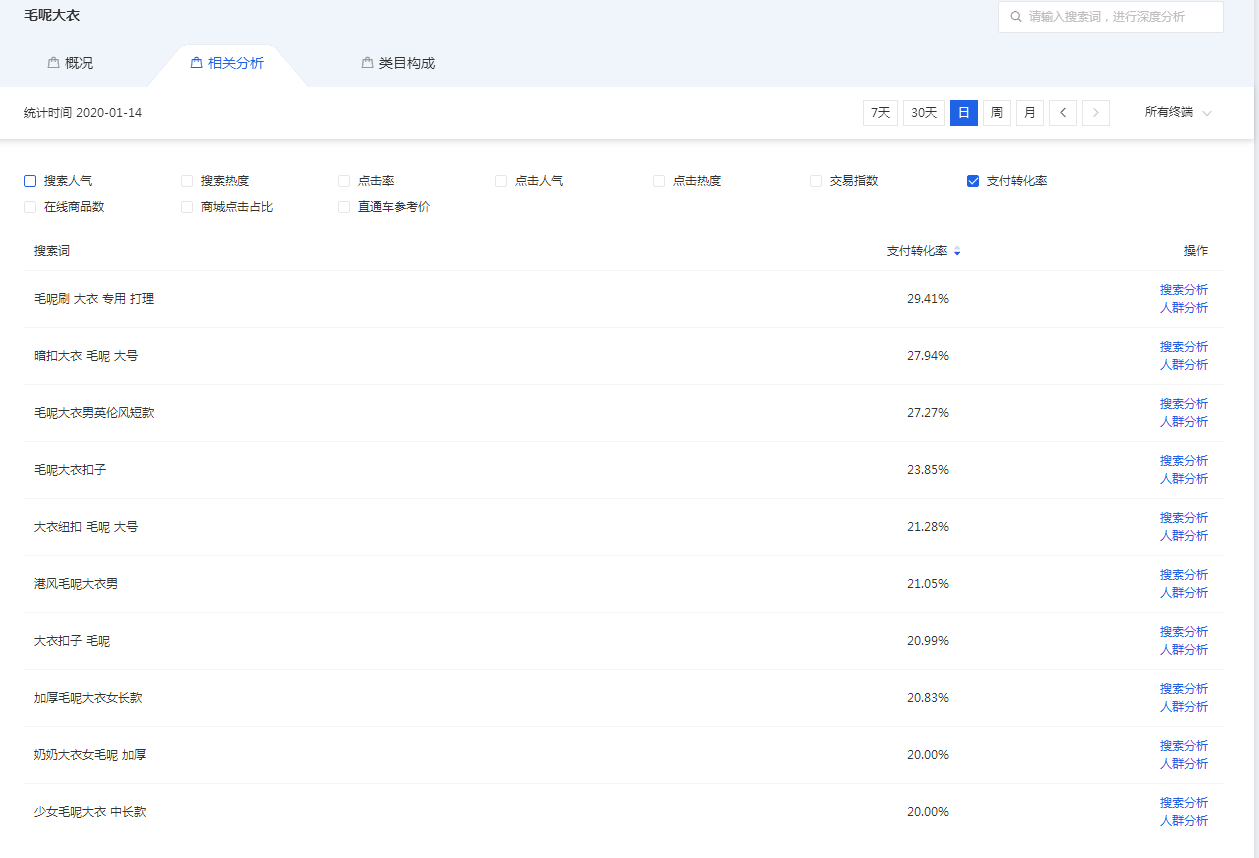Switch to the 概况 tab
1259x858 pixels.
point(78,63)
